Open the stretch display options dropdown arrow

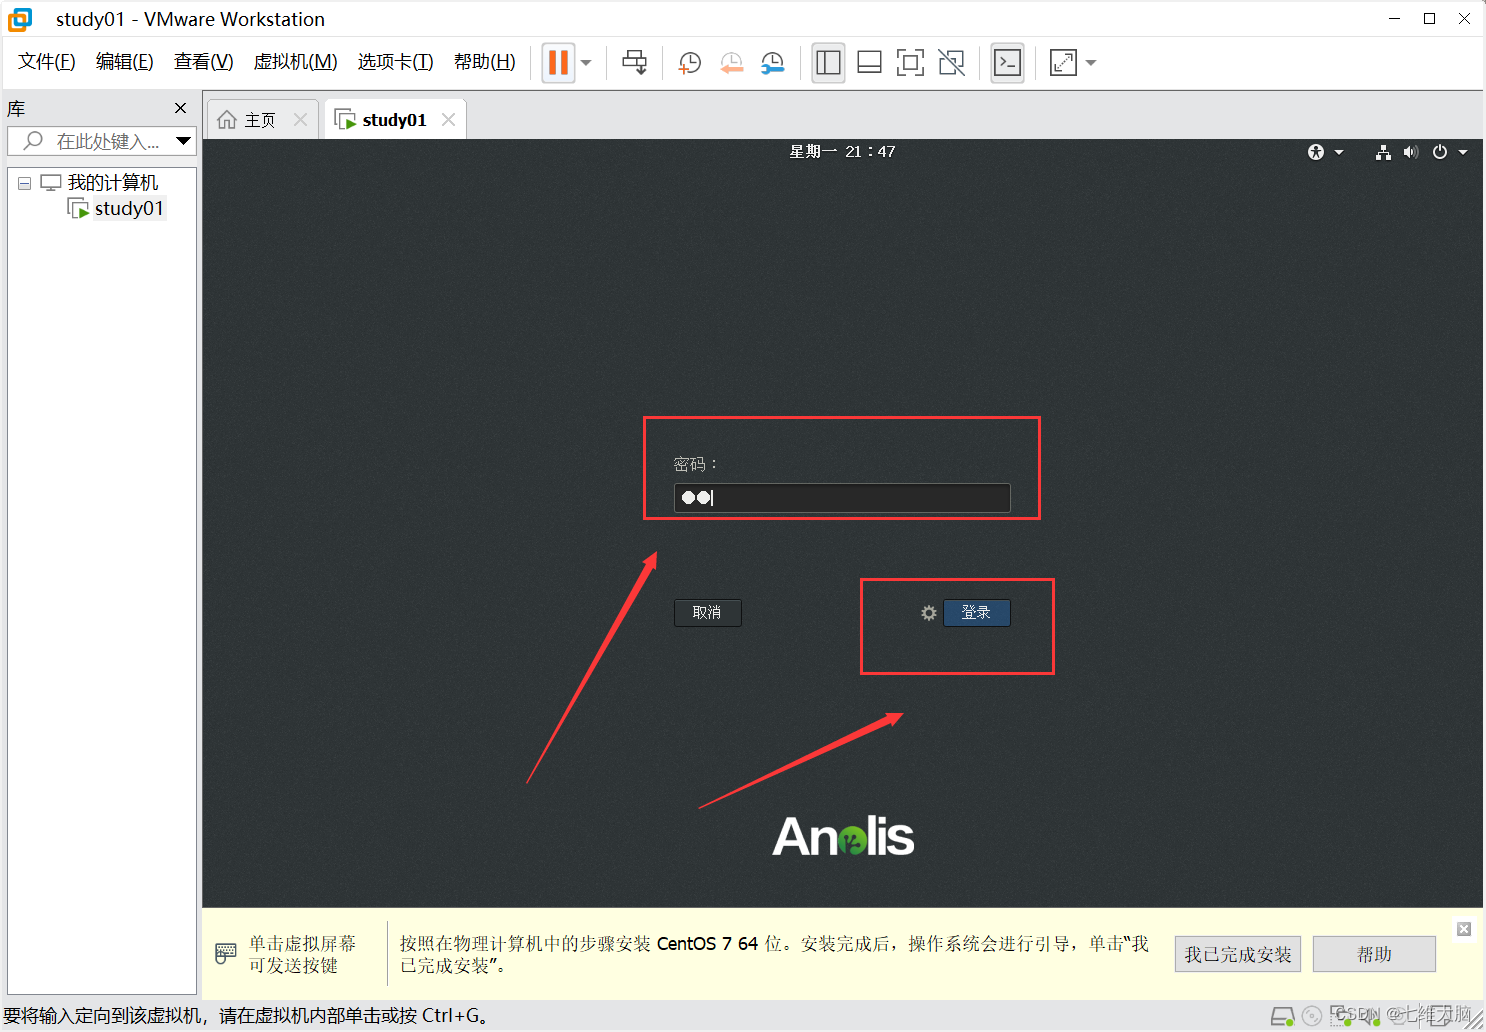click(1091, 63)
